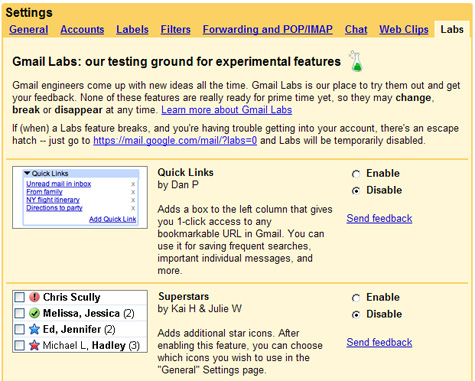Check the box beside Chris Scully
475x381 pixels.
click(20, 297)
